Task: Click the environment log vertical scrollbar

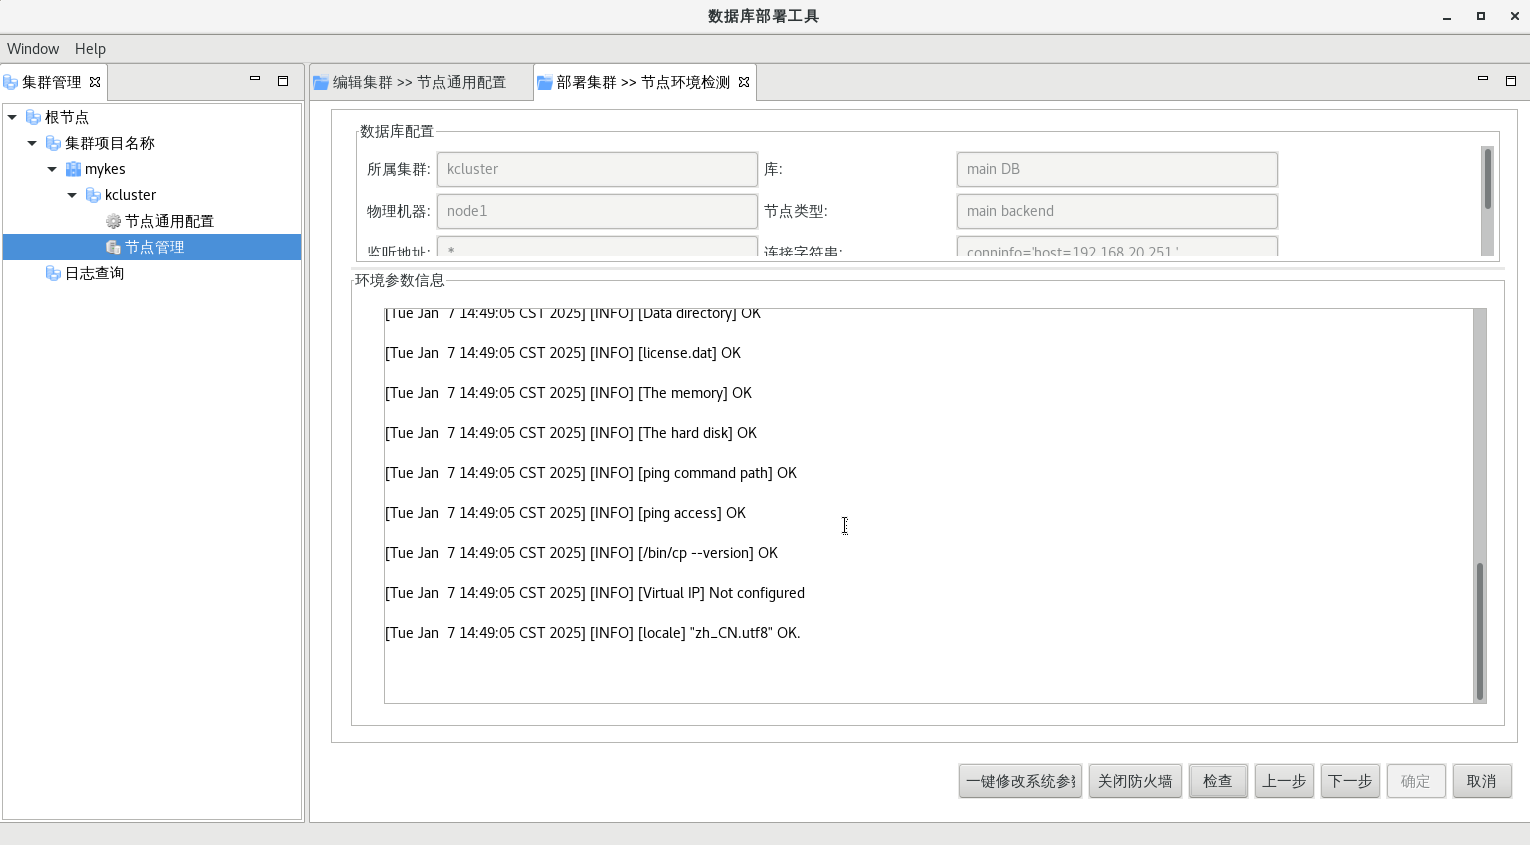Action: coord(1479,630)
